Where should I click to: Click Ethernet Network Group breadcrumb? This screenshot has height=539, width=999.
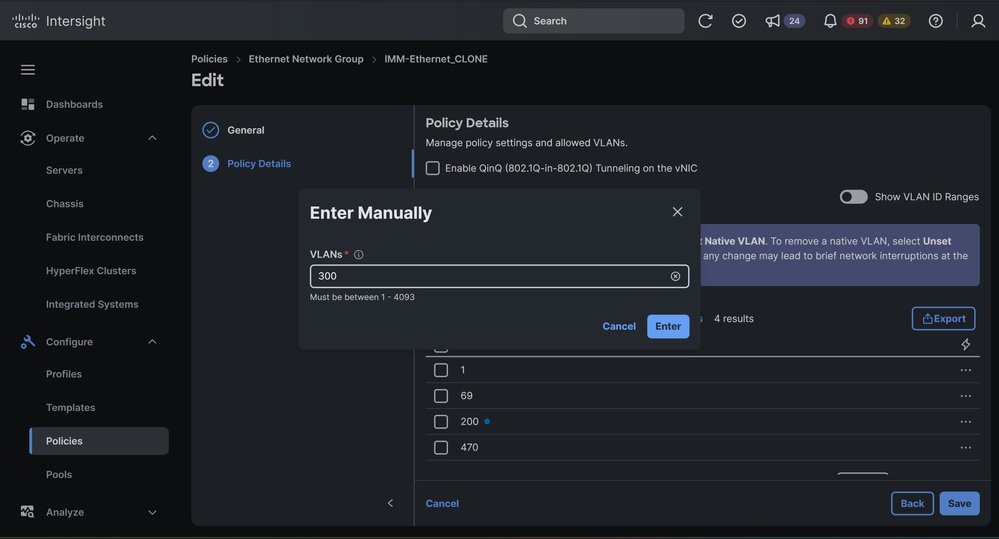click(x=306, y=59)
